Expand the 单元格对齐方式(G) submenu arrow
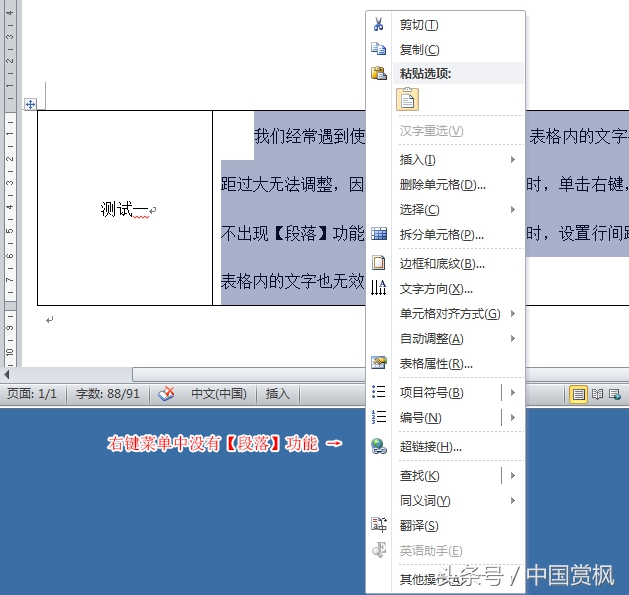 click(513, 314)
